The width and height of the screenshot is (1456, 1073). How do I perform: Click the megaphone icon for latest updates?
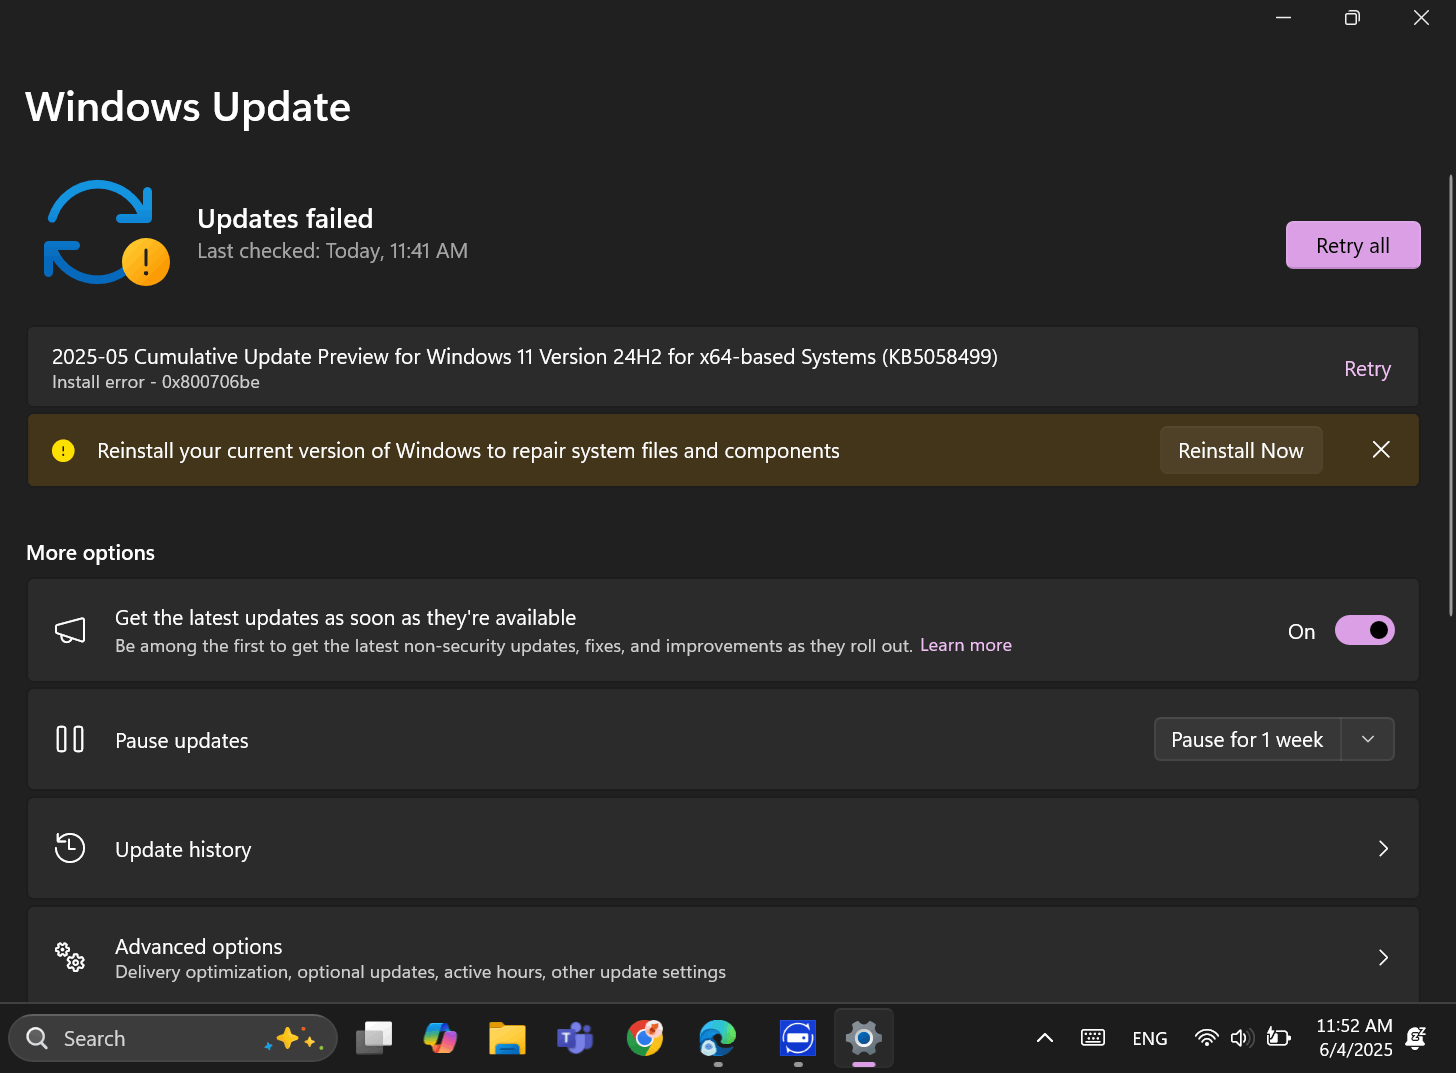pyautogui.click(x=70, y=631)
